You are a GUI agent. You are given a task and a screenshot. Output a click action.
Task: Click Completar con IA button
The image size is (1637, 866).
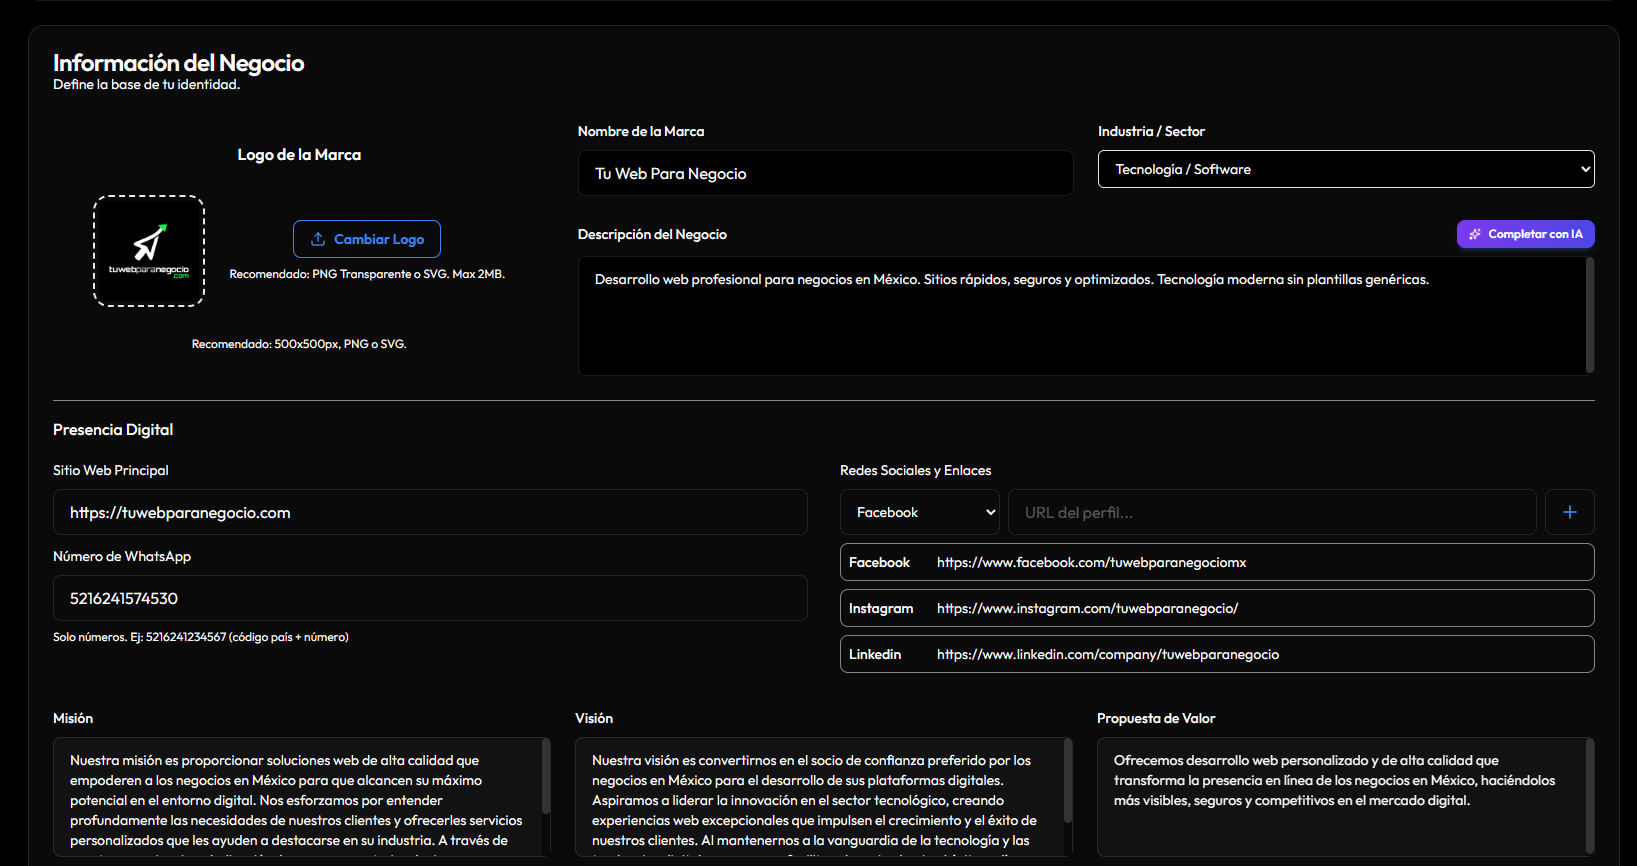[x=1525, y=234]
